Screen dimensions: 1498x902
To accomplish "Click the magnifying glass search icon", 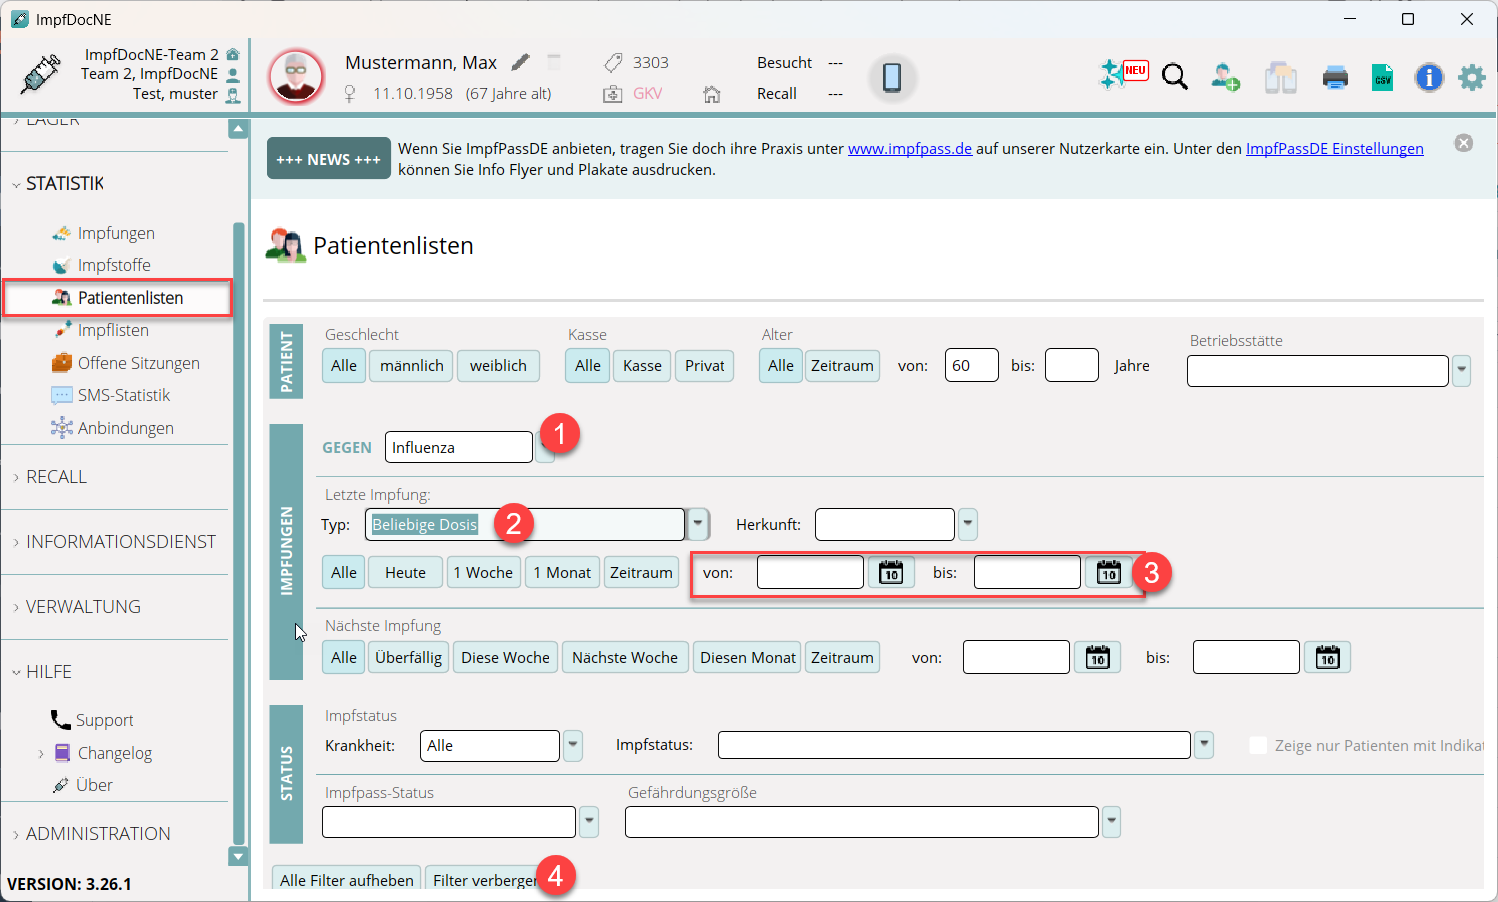I will (x=1175, y=77).
